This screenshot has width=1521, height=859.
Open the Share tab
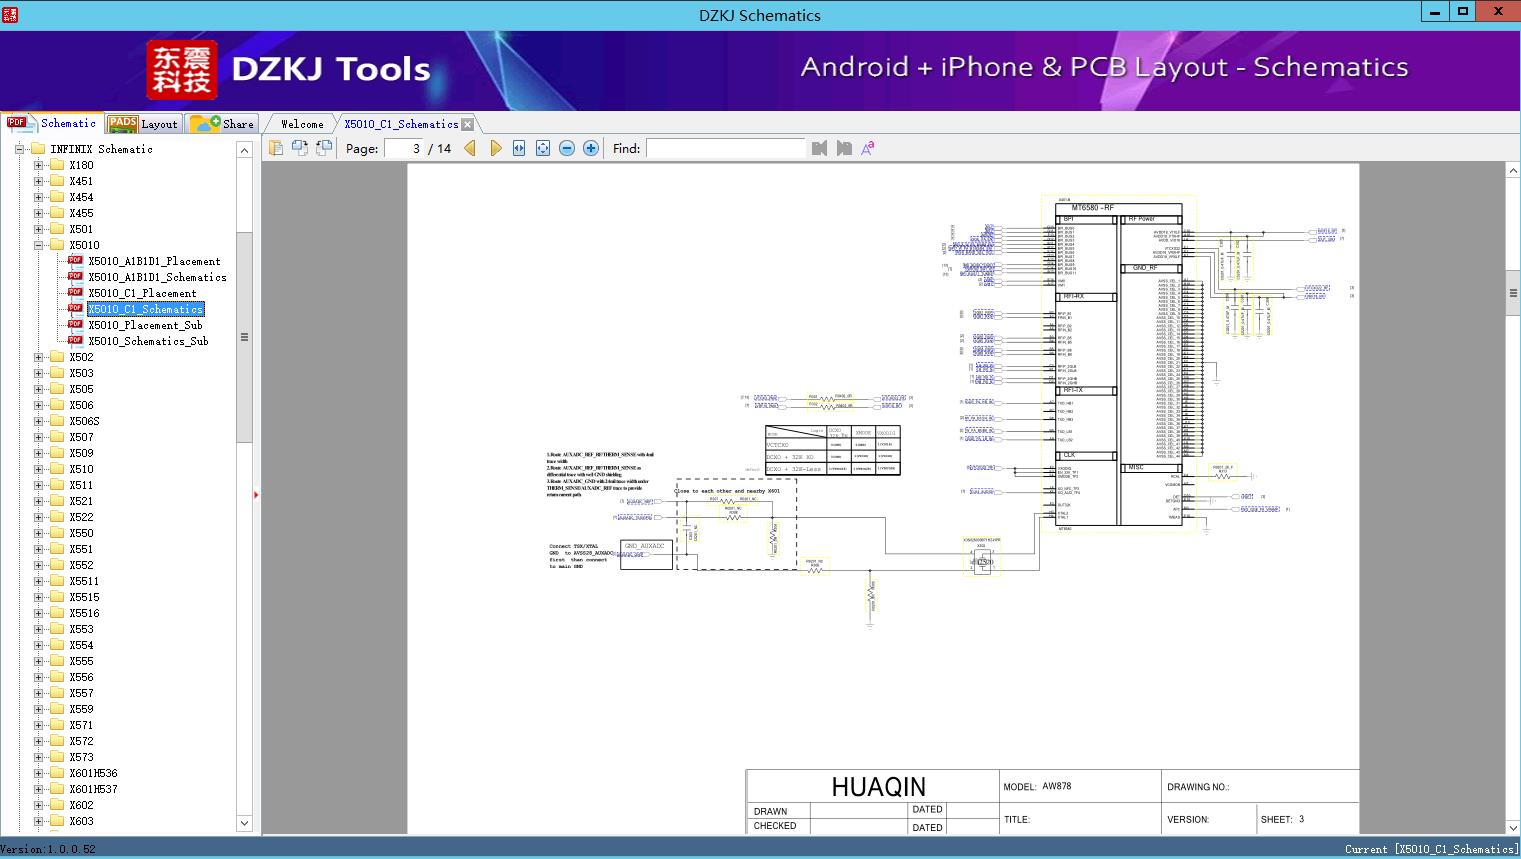click(x=223, y=124)
